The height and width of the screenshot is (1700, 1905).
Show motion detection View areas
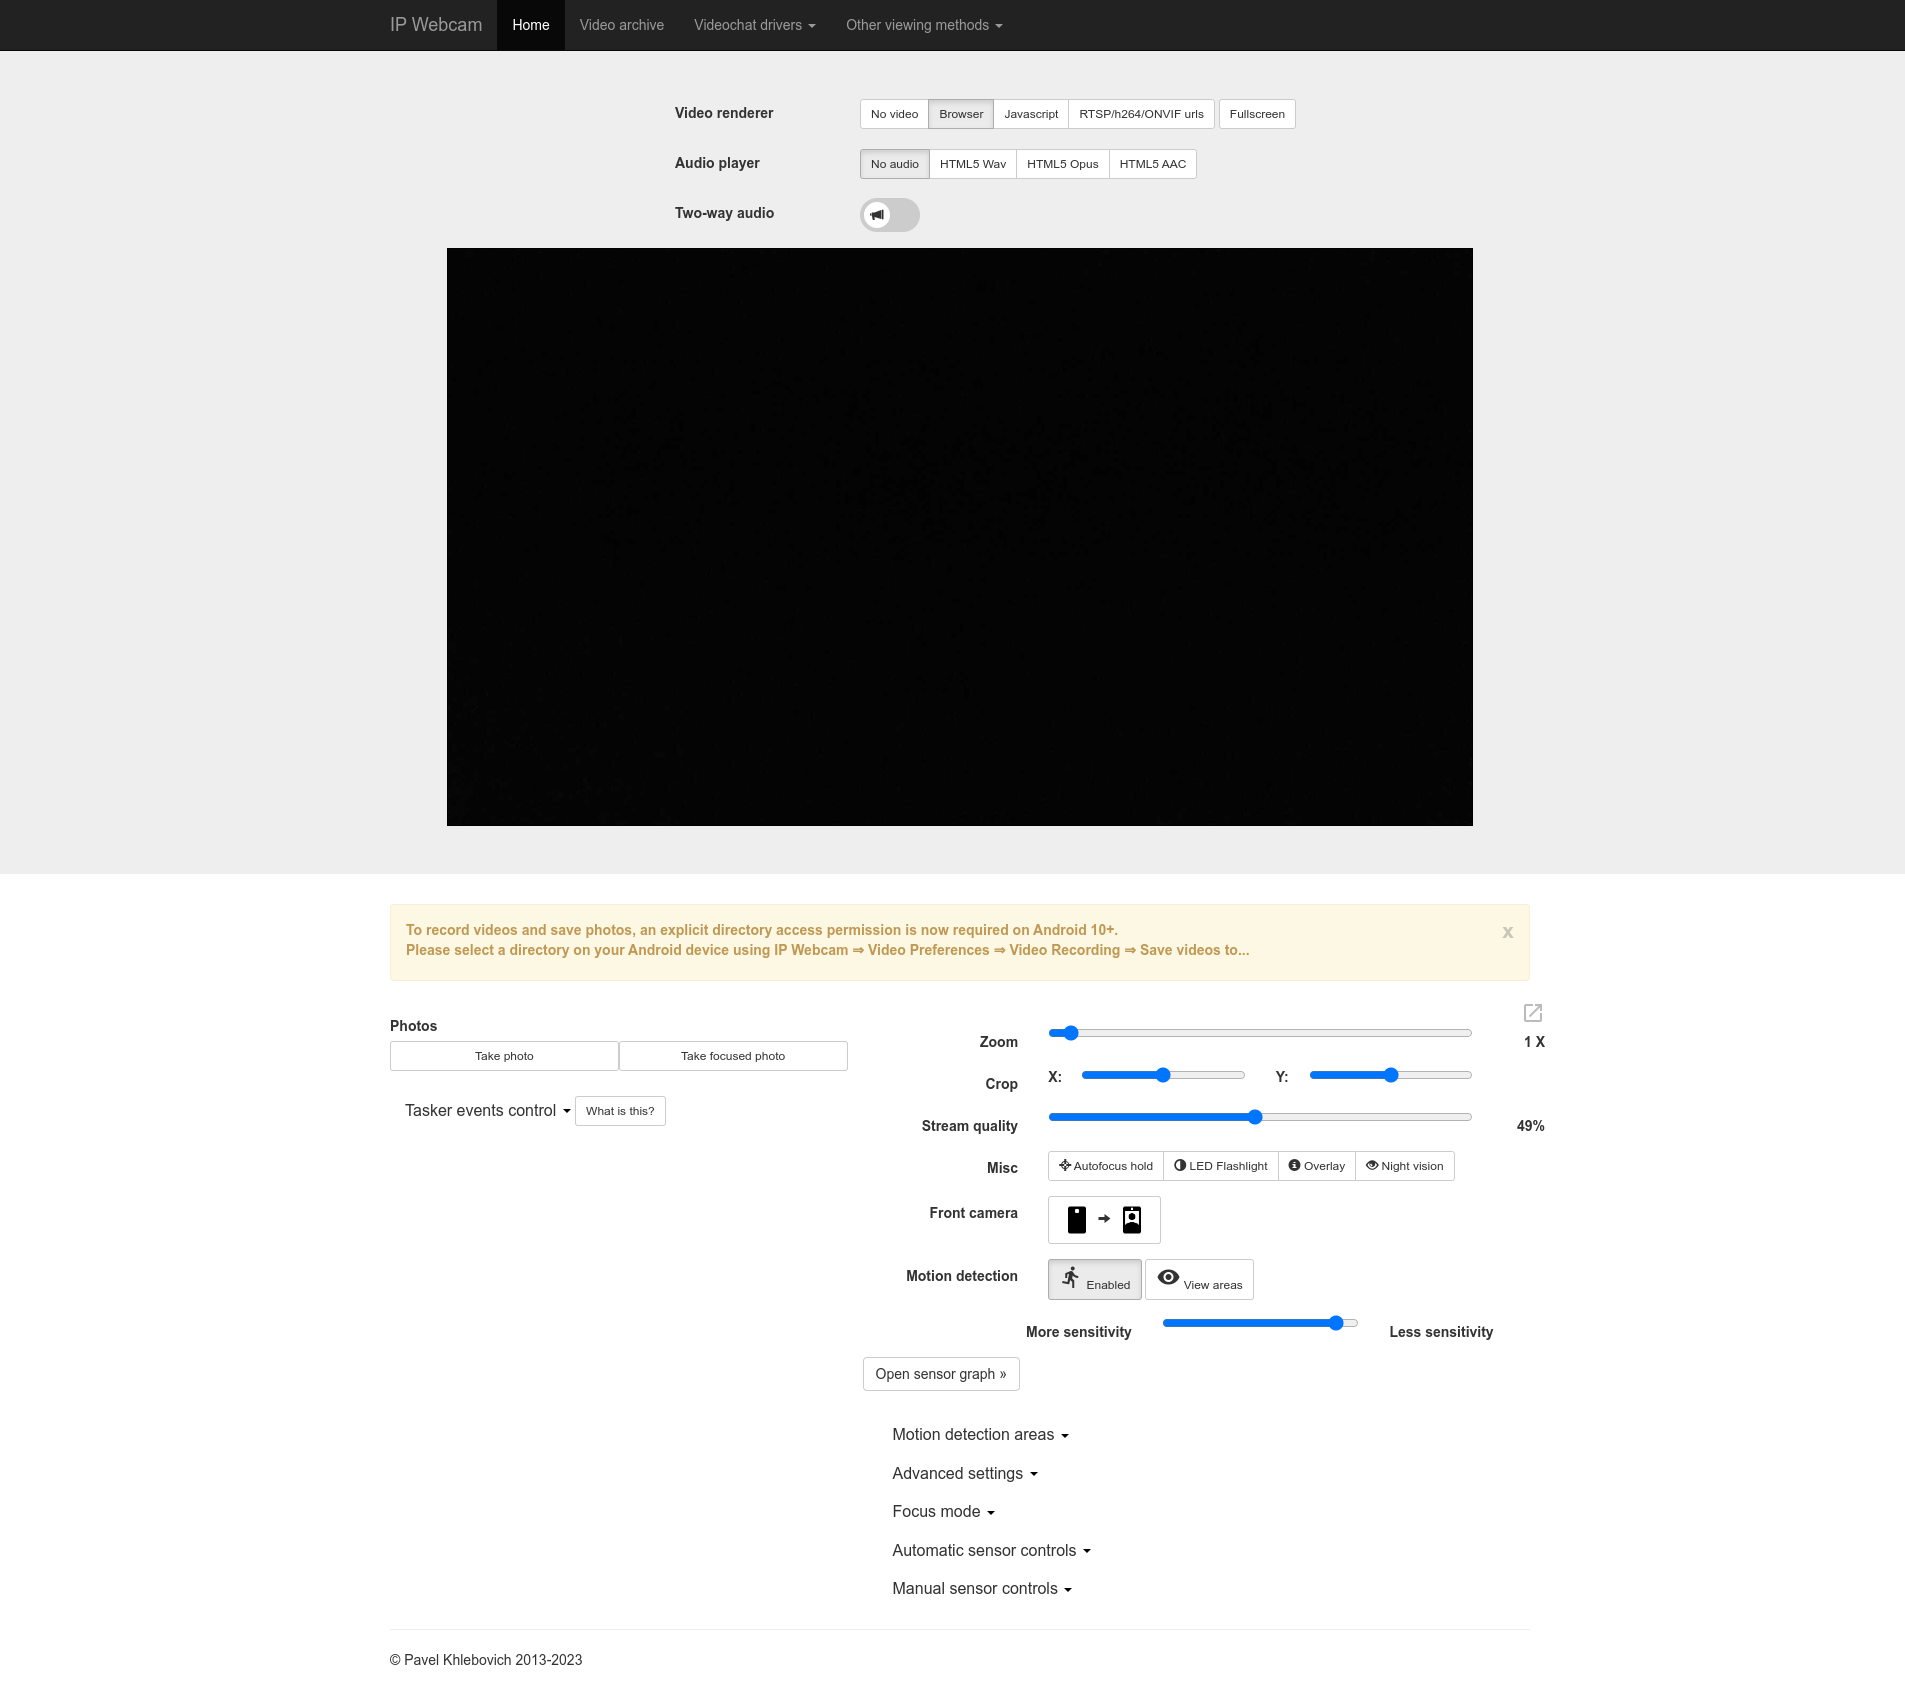pos(1199,1279)
